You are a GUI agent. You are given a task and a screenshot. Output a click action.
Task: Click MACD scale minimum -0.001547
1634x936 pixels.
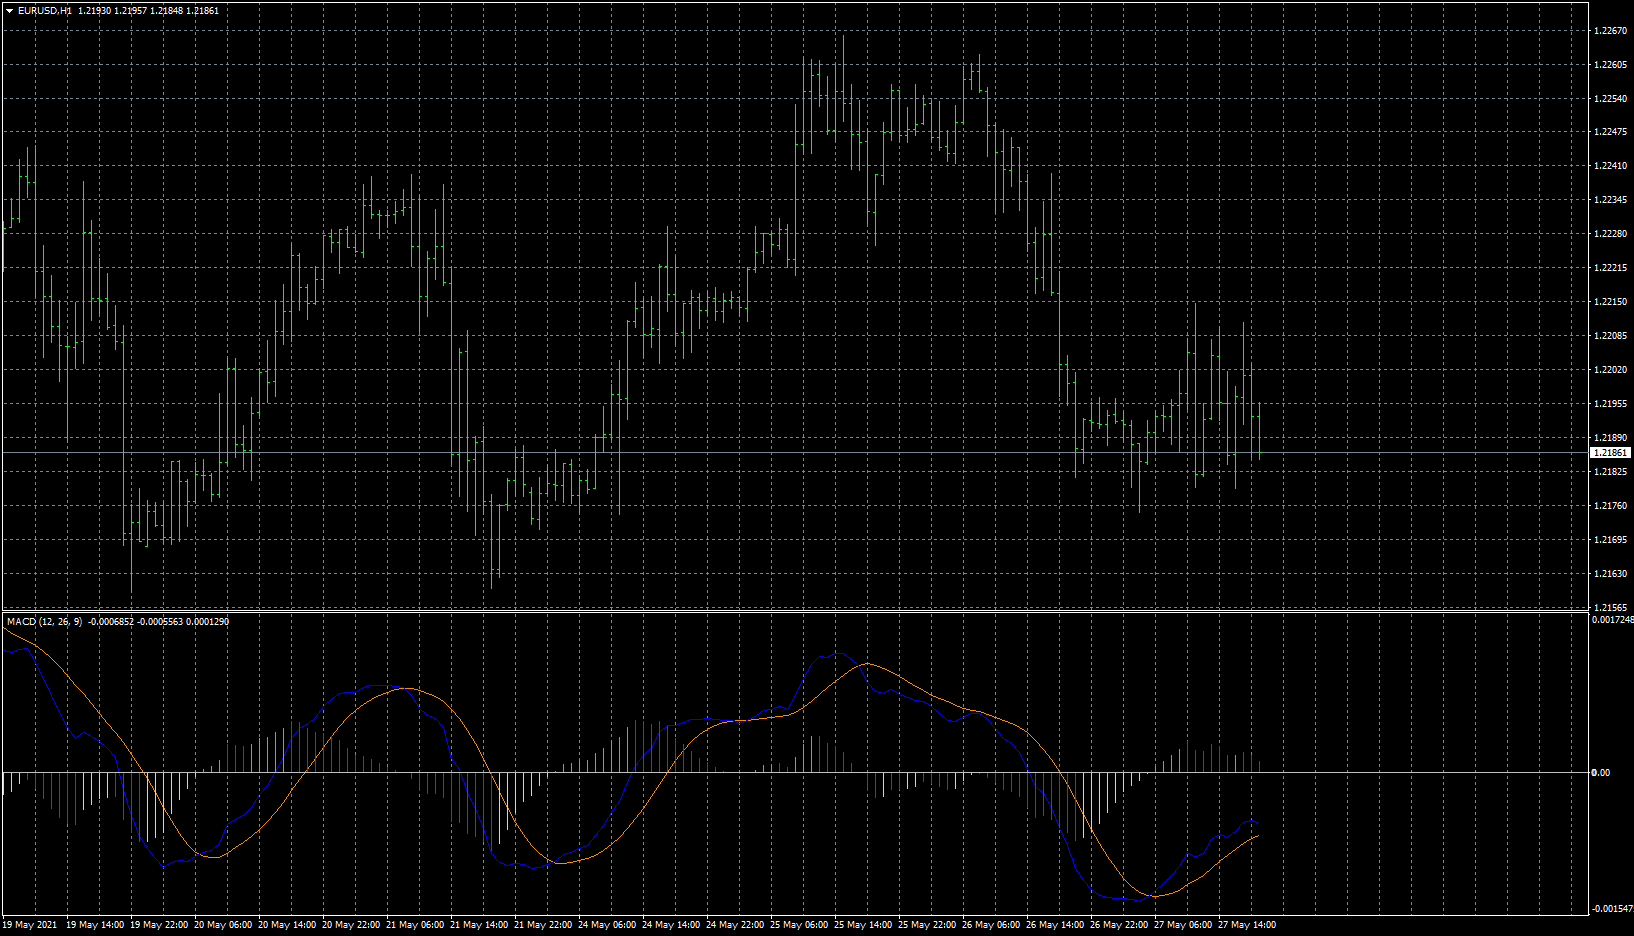click(1612, 909)
